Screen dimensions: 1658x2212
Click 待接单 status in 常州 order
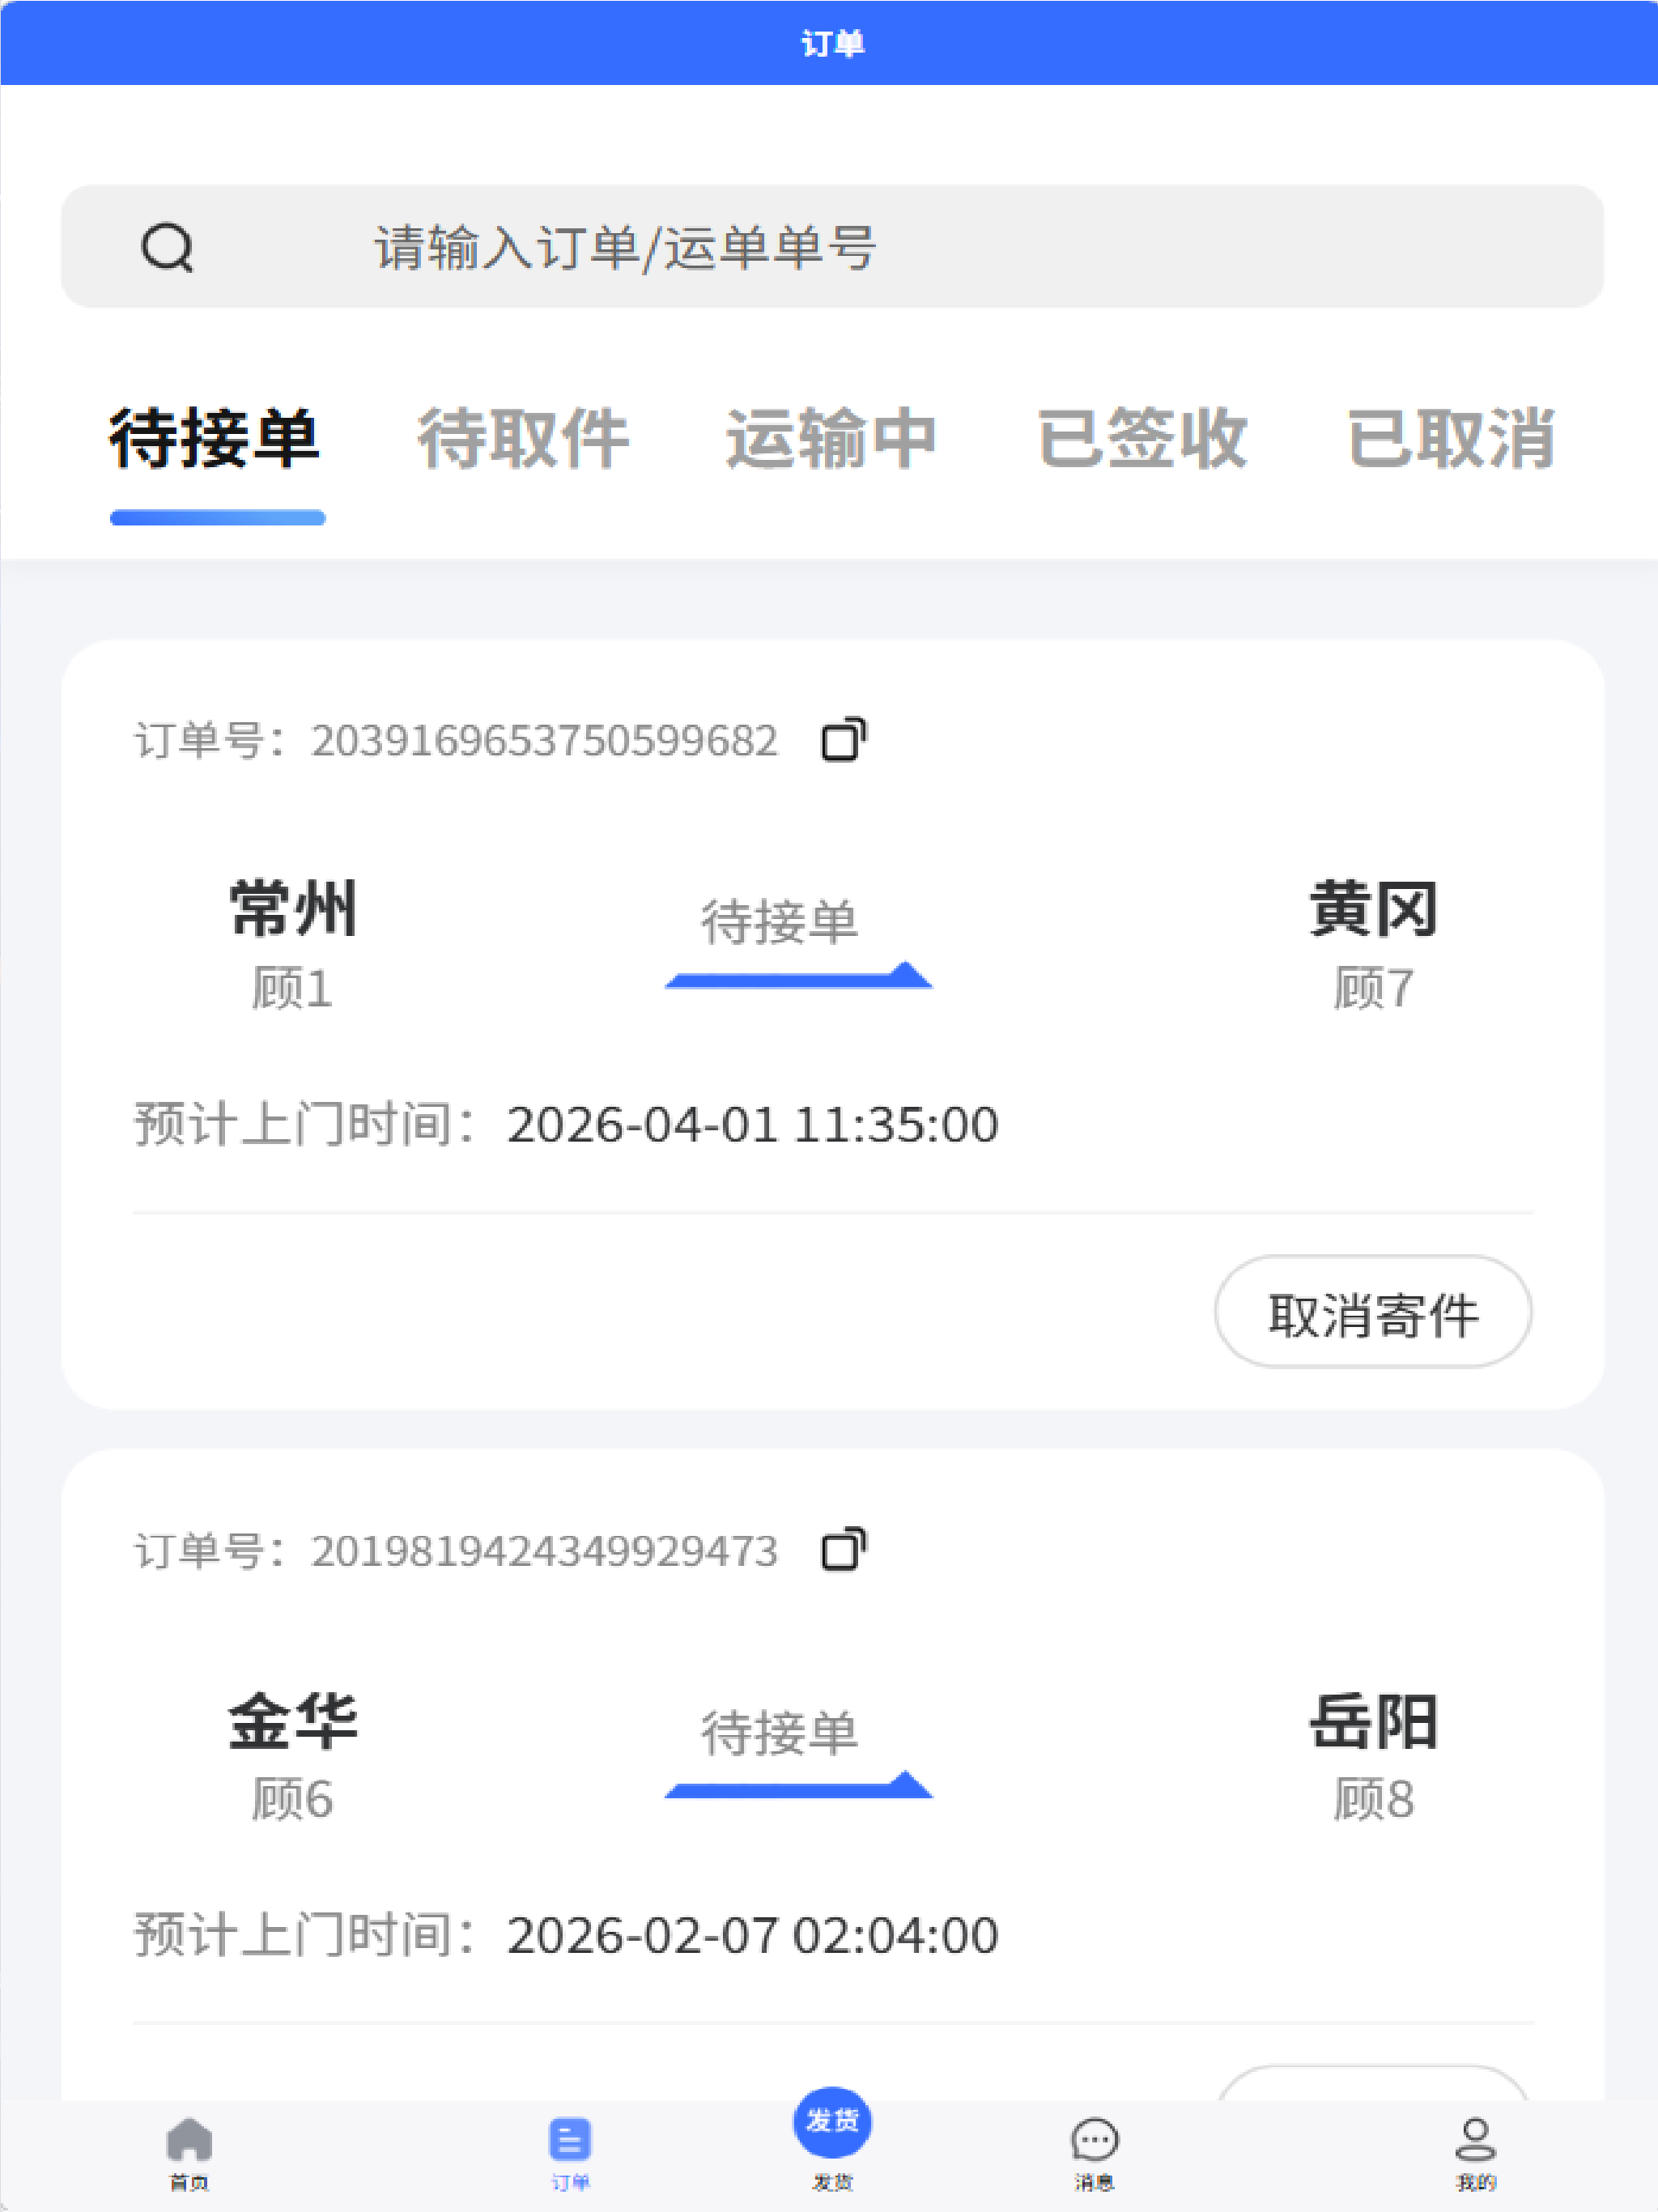point(779,921)
